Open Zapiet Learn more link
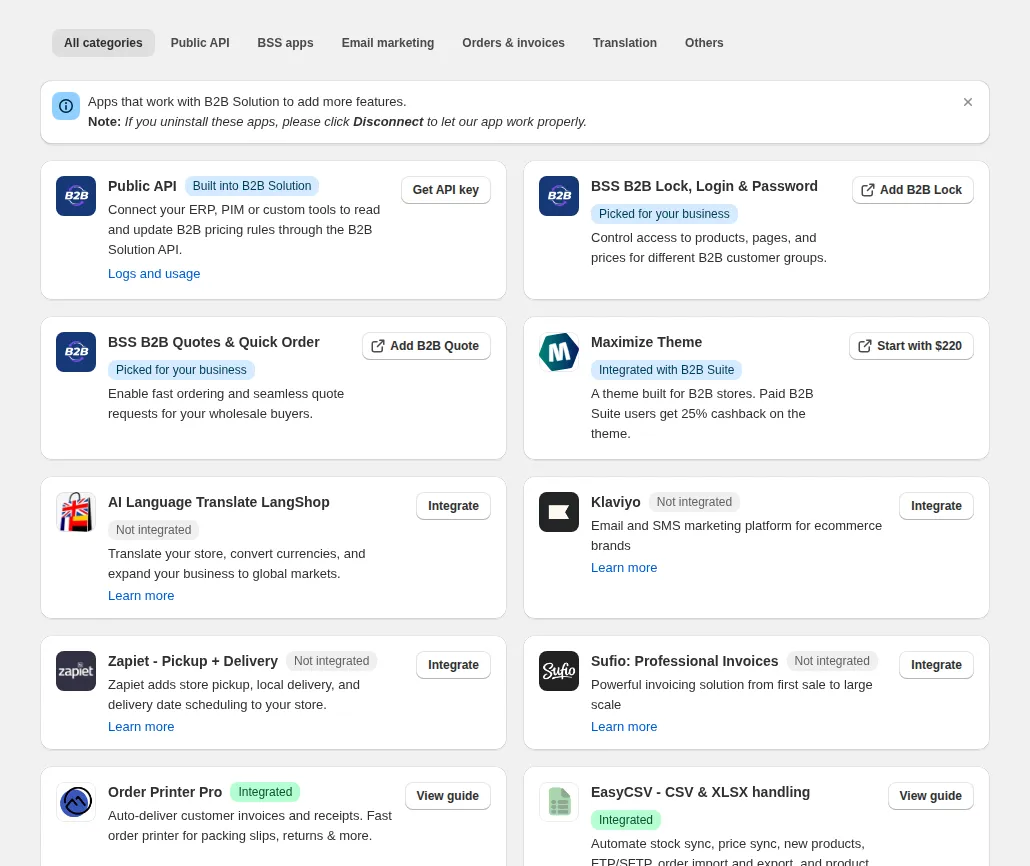The image size is (1030, 866). coord(141,727)
